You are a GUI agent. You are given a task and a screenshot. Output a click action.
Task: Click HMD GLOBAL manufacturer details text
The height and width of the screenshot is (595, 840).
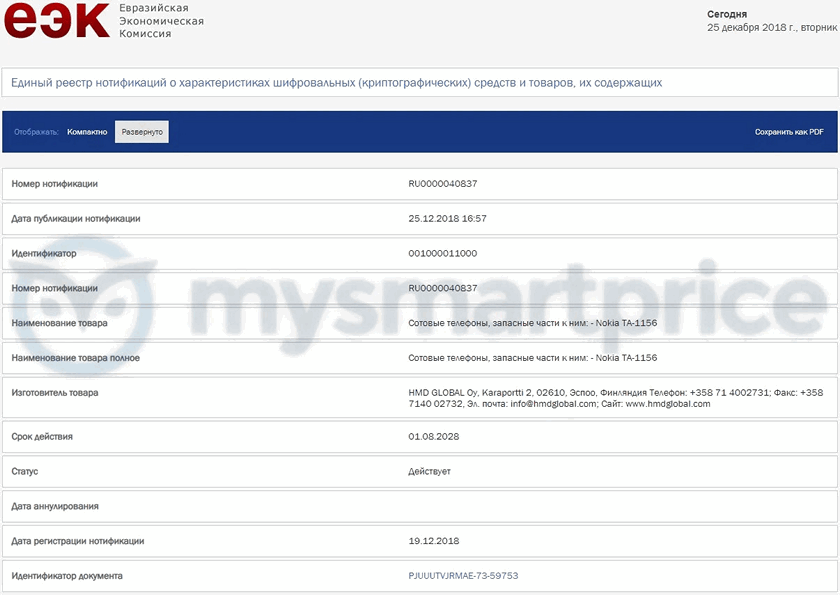tap(616, 398)
